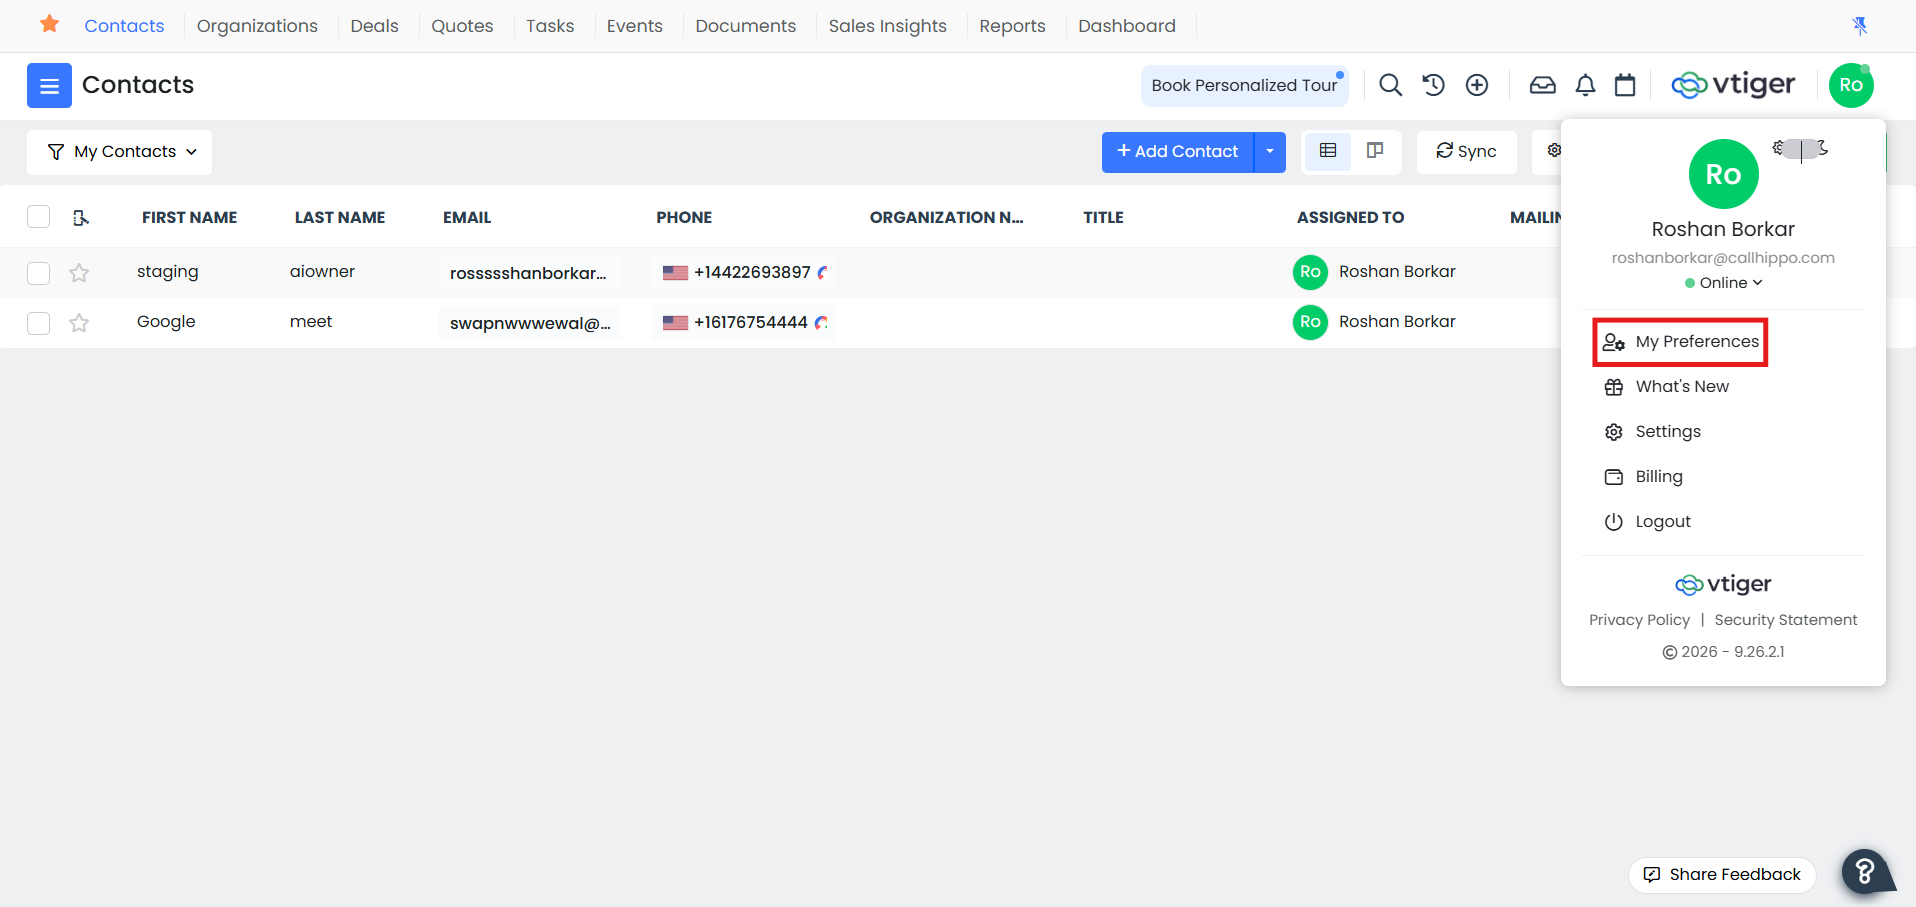Click the Sync button
The height and width of the screenshot is (907, 1916).
click(1466, 152)
